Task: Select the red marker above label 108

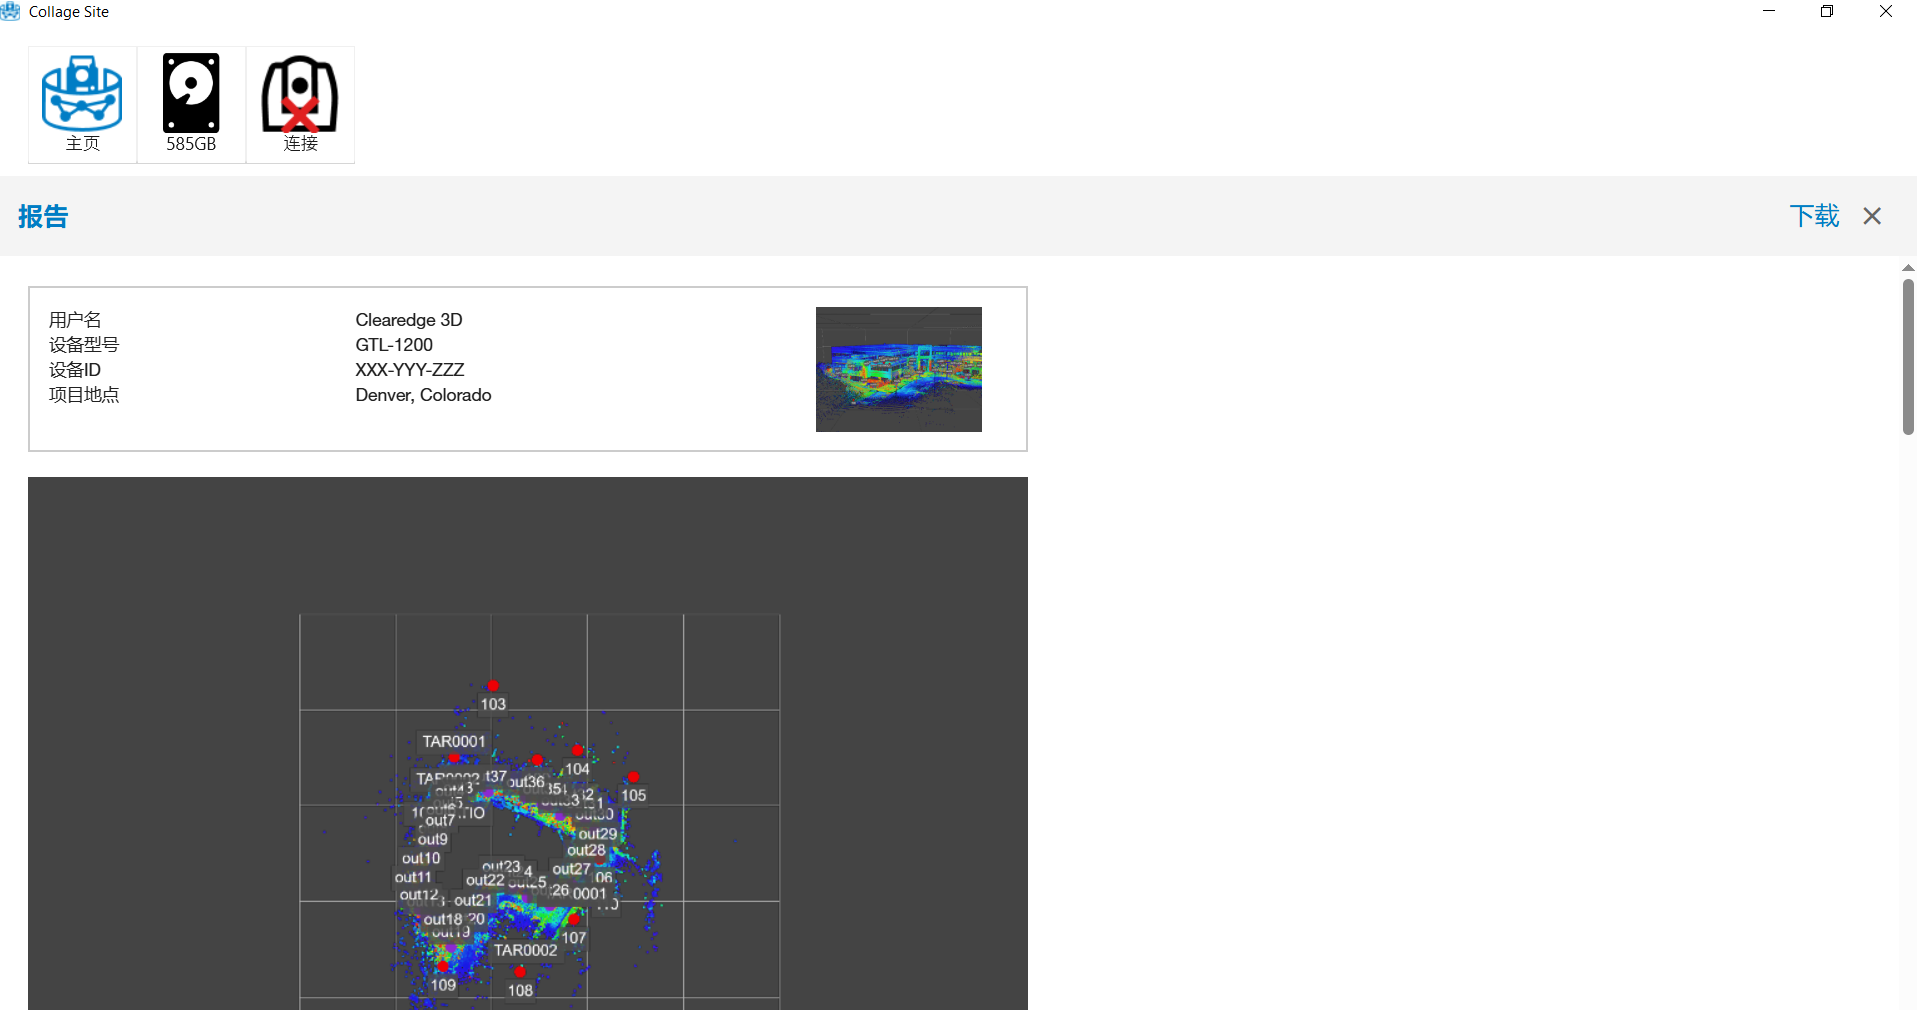Action: click(519, 971)
